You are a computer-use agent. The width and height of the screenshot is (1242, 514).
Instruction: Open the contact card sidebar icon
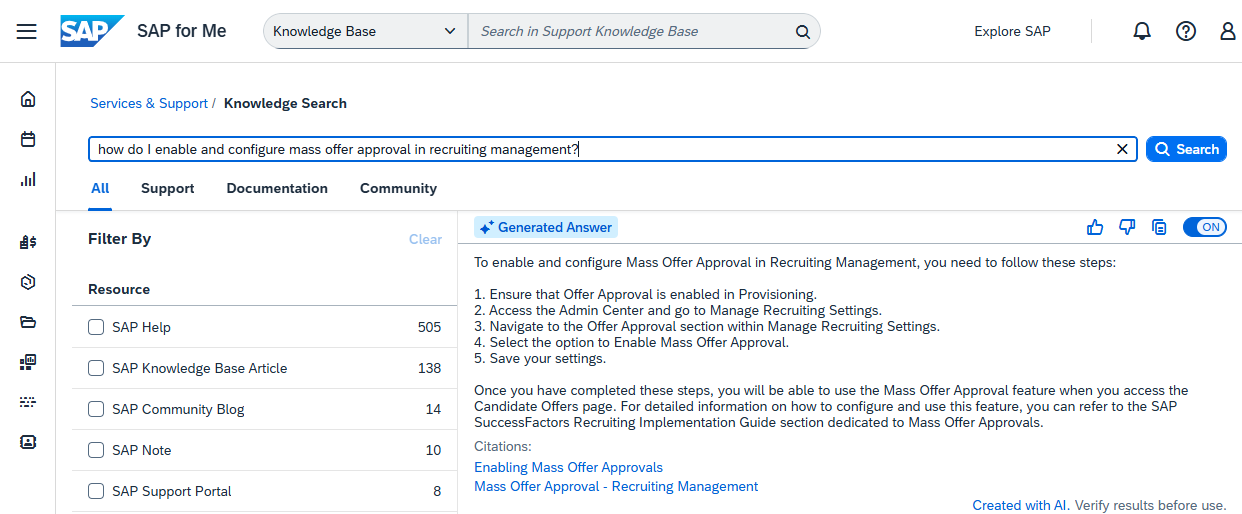pyautogui.click(x=28, y=441)
